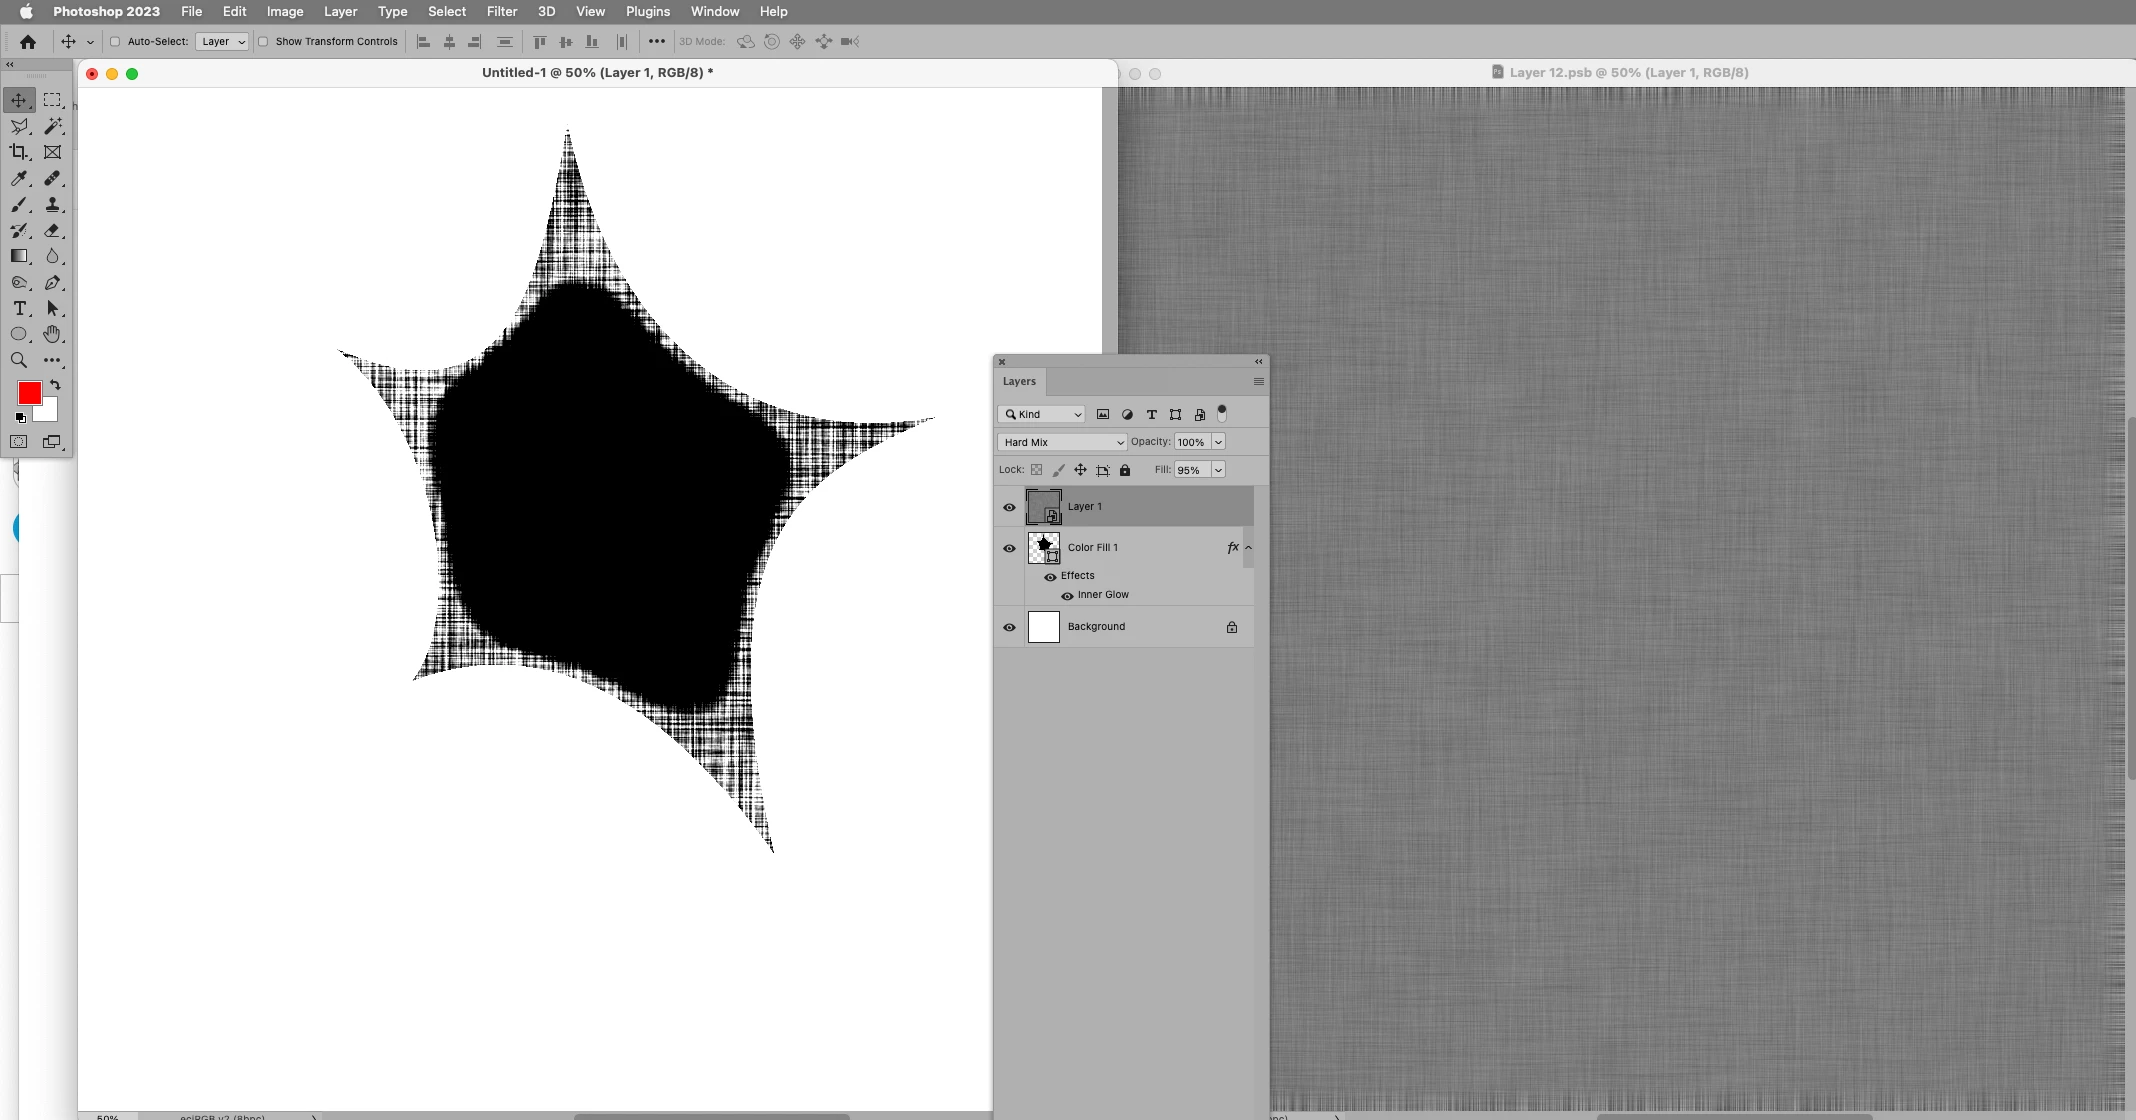Select the Crop tool
Viewport: 2136px width, 1120px height.
point(19,152)
